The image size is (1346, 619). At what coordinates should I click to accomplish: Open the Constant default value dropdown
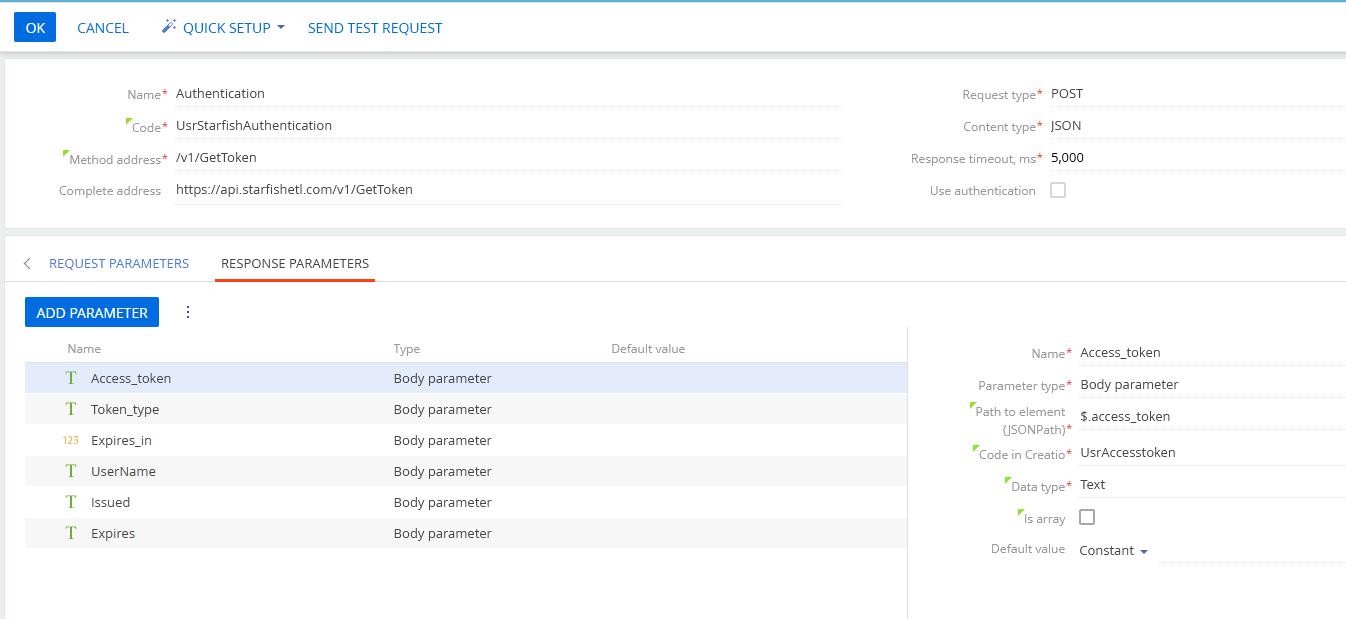1113,549
